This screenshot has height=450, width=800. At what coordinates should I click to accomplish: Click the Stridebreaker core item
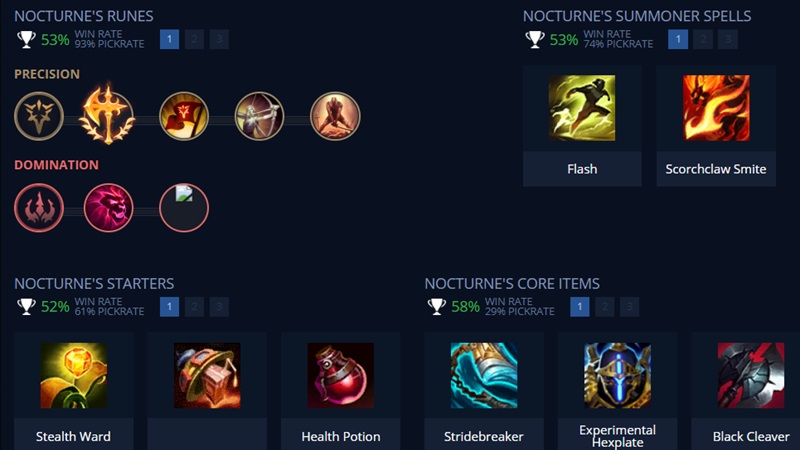(484, 376)
